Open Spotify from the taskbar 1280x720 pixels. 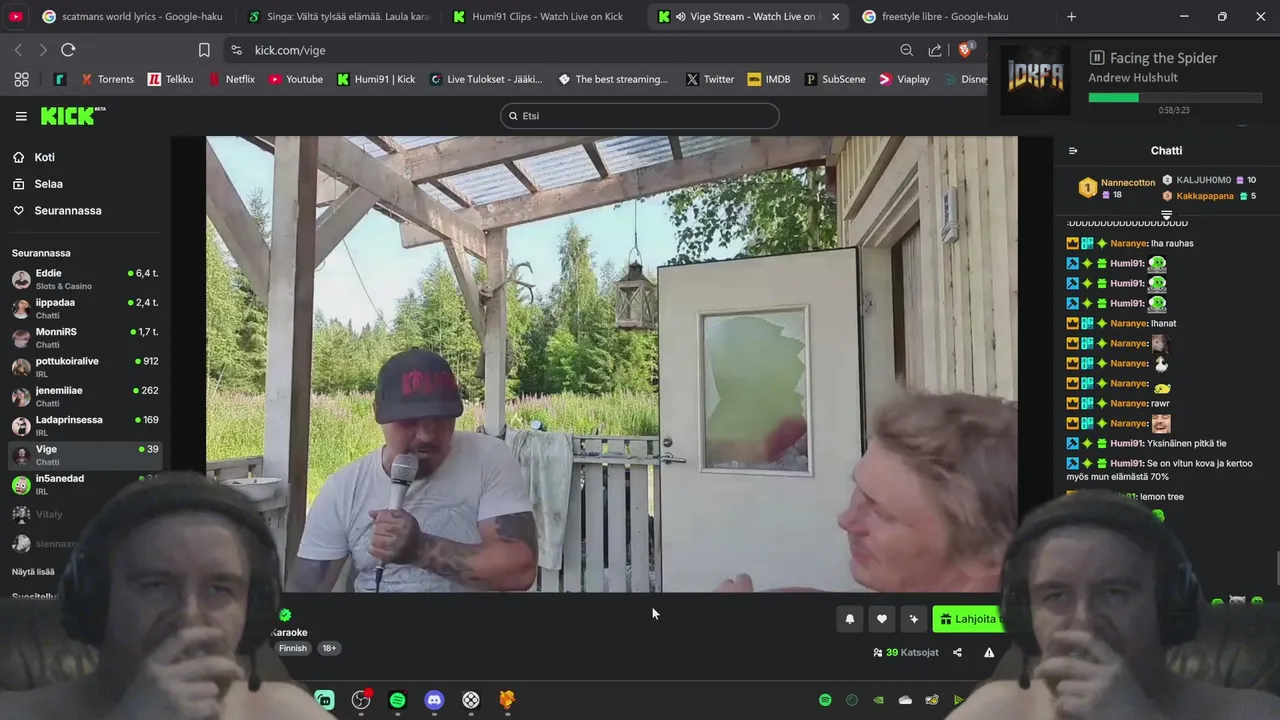397,700
